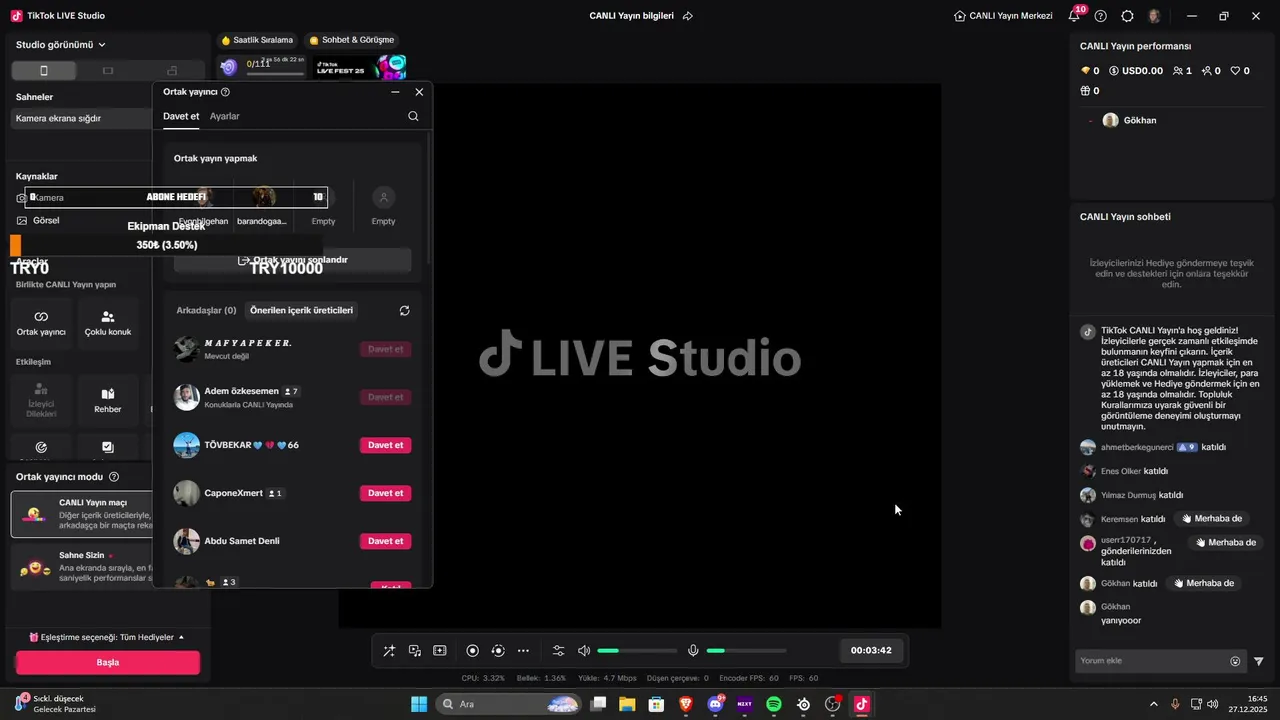The width and height of the screenshot is (1280, 720).
Task: Click the dashed-circle replay capture icon
Action: (x=498, y=651)
